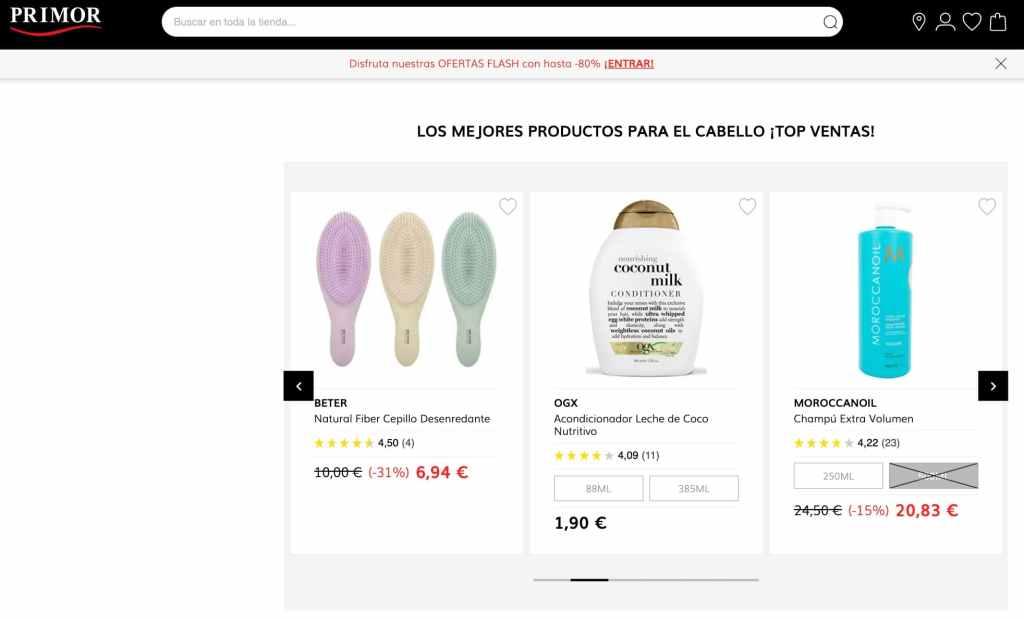Close the flash offers banner
1024x620 pixels.
click(1000, 63)
